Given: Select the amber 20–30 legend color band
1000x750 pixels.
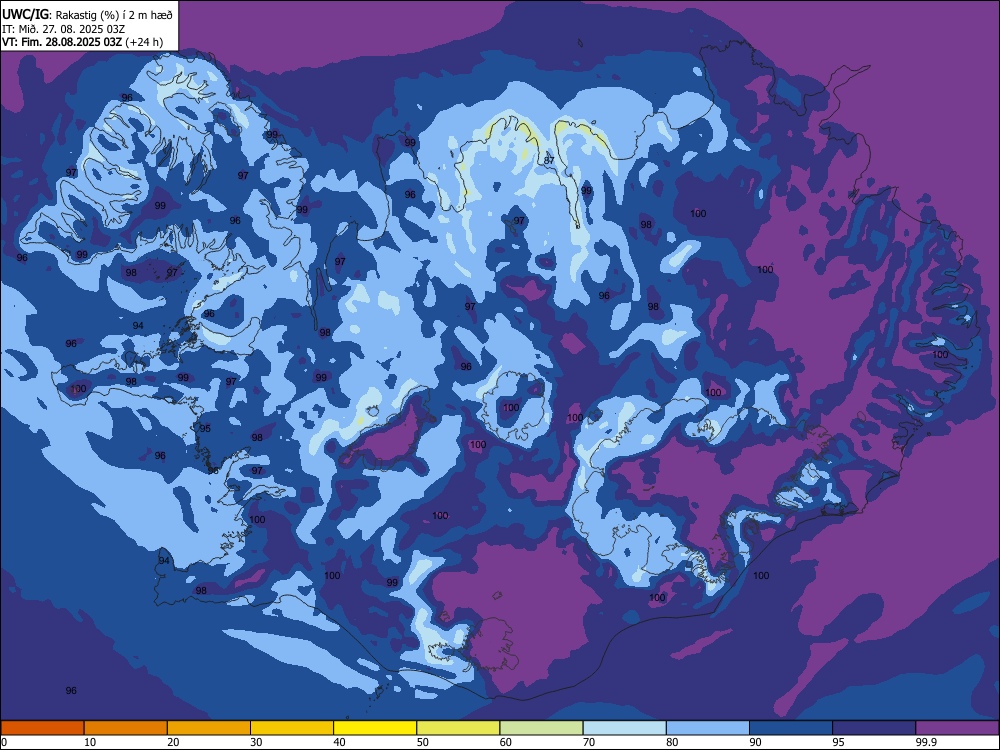Looking at the screenshot, I should click(x=209, y=728).
